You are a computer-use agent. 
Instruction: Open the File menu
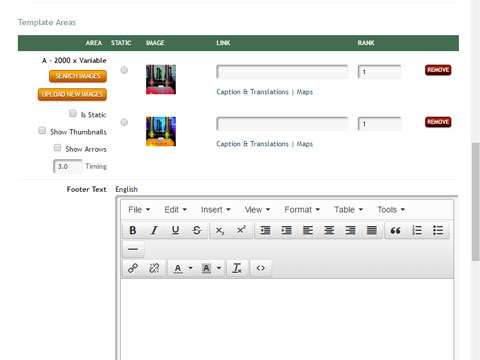click(x=139, y=210)
